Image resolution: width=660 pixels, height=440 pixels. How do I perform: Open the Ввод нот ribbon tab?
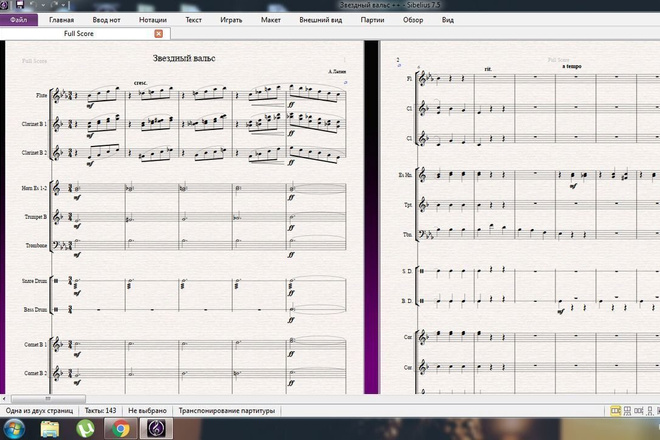coord(106,20)
